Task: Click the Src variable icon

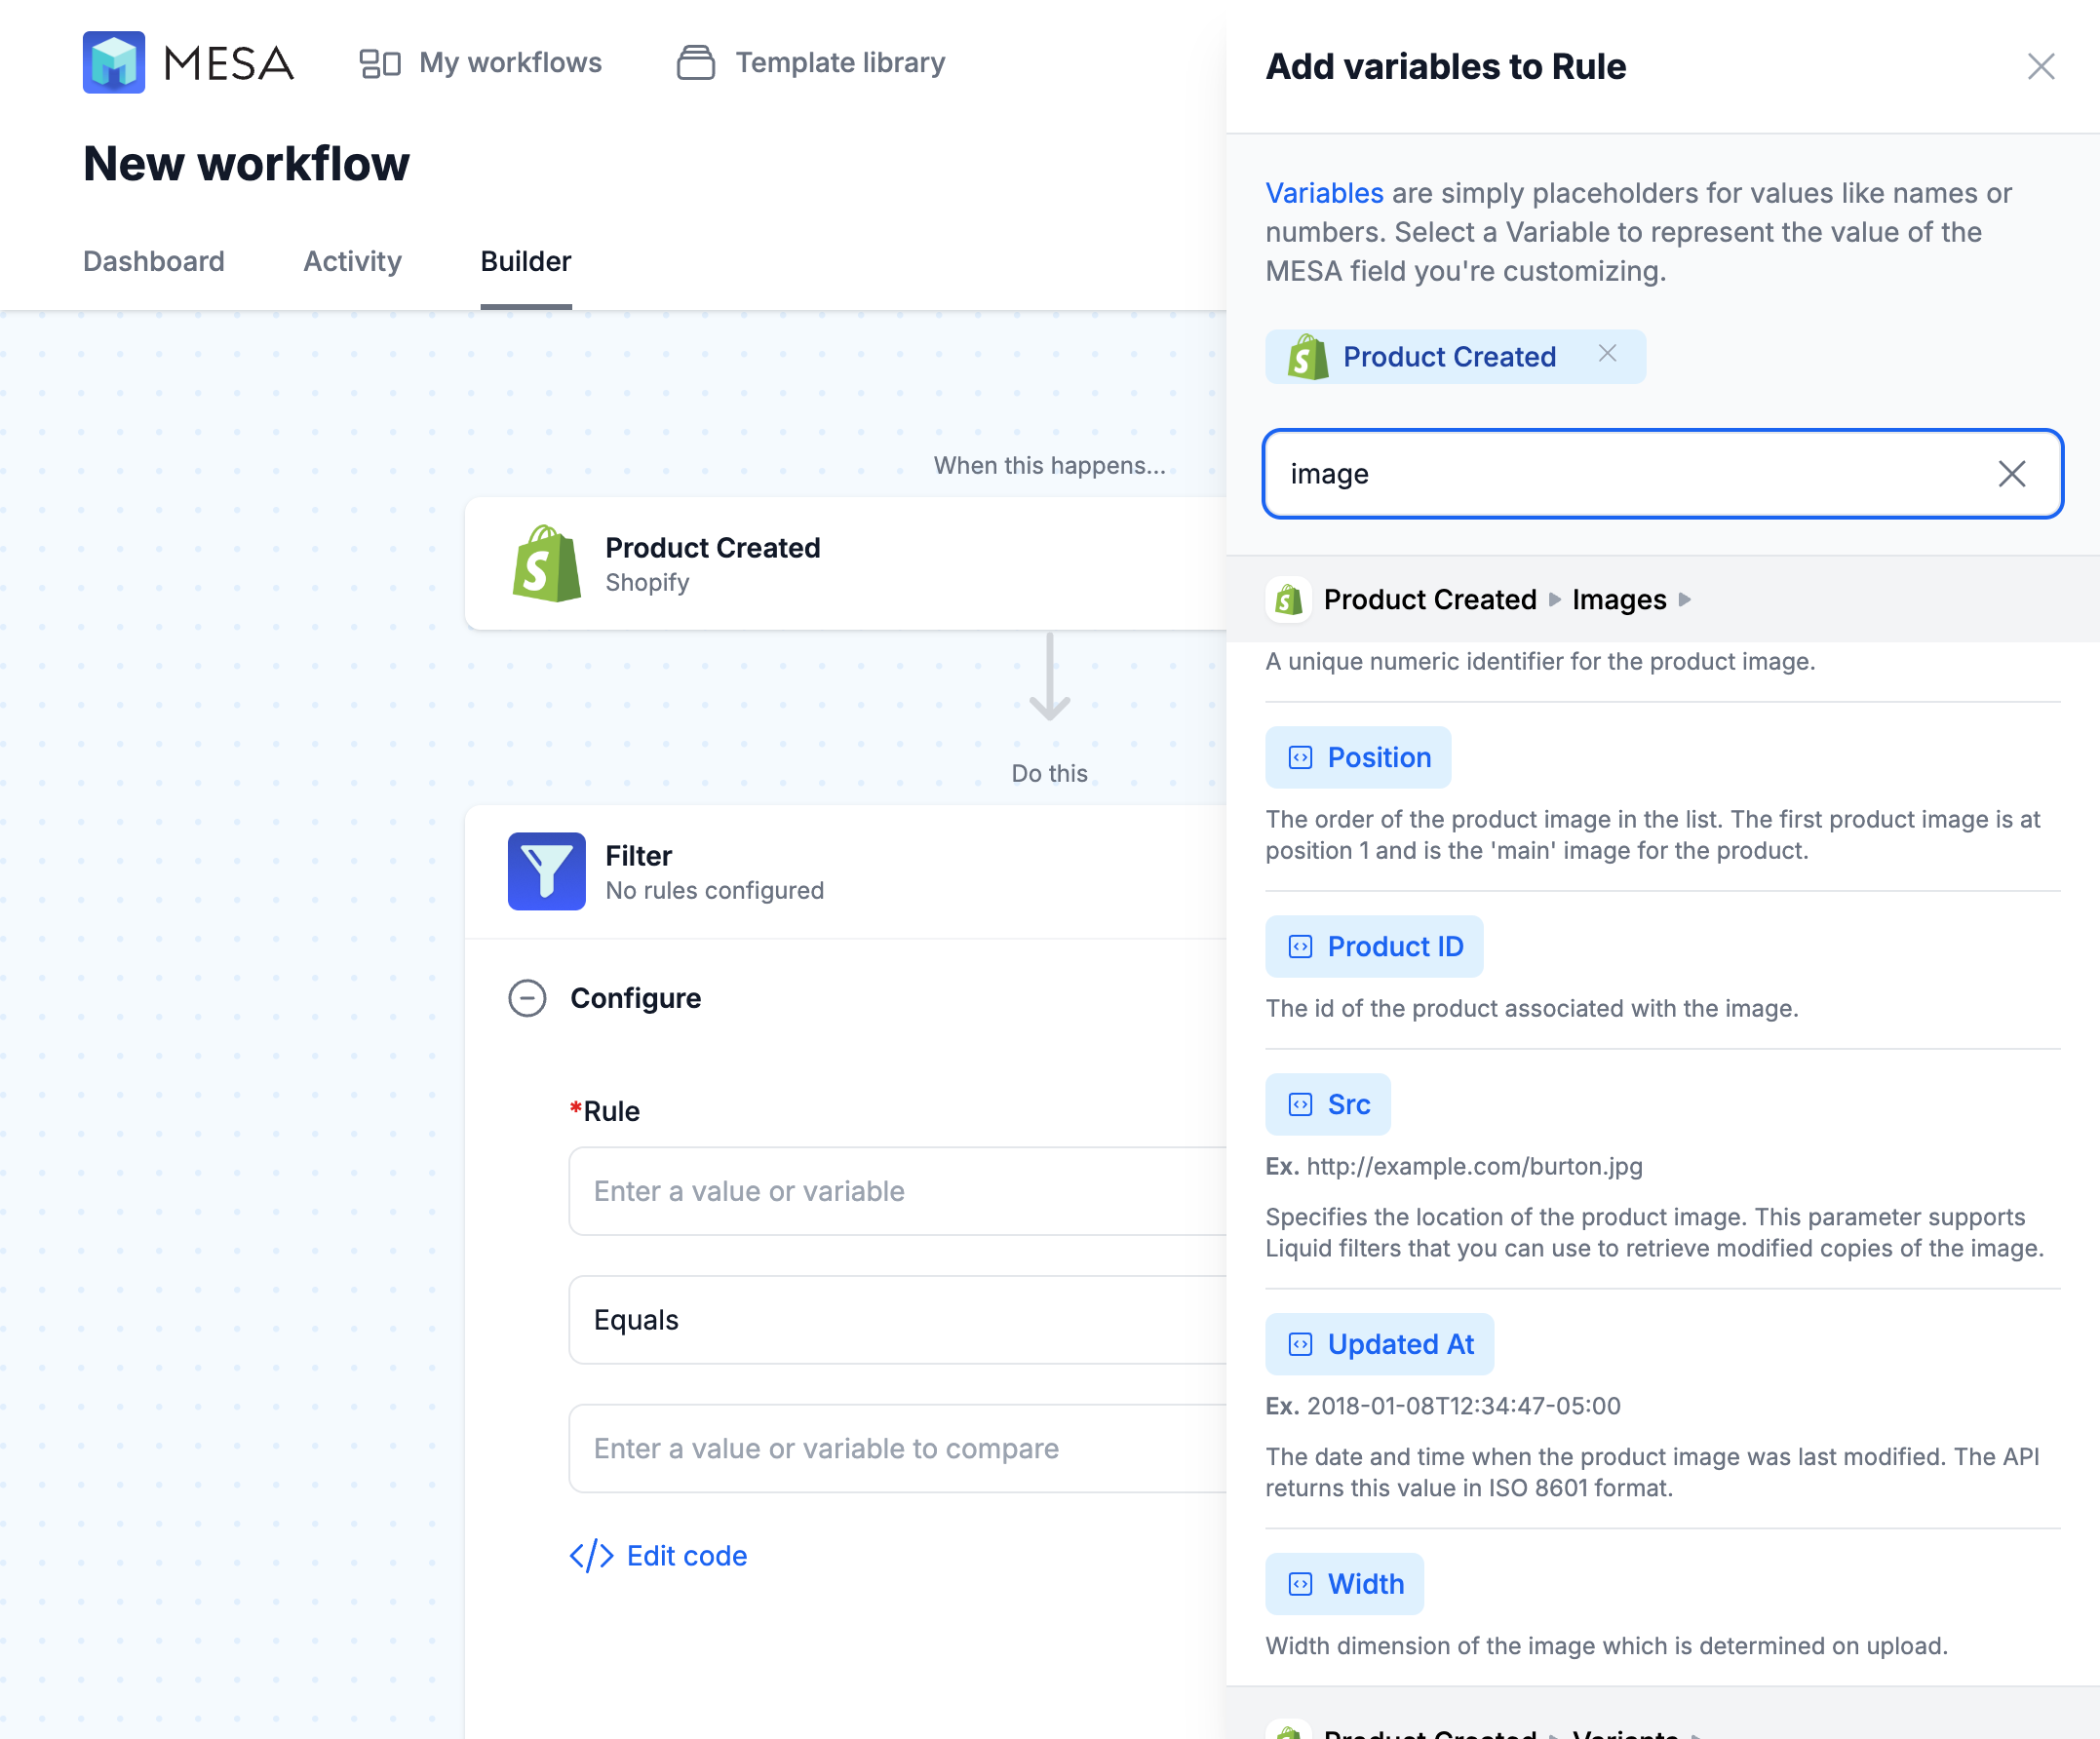Action: click(1300, 1102)
